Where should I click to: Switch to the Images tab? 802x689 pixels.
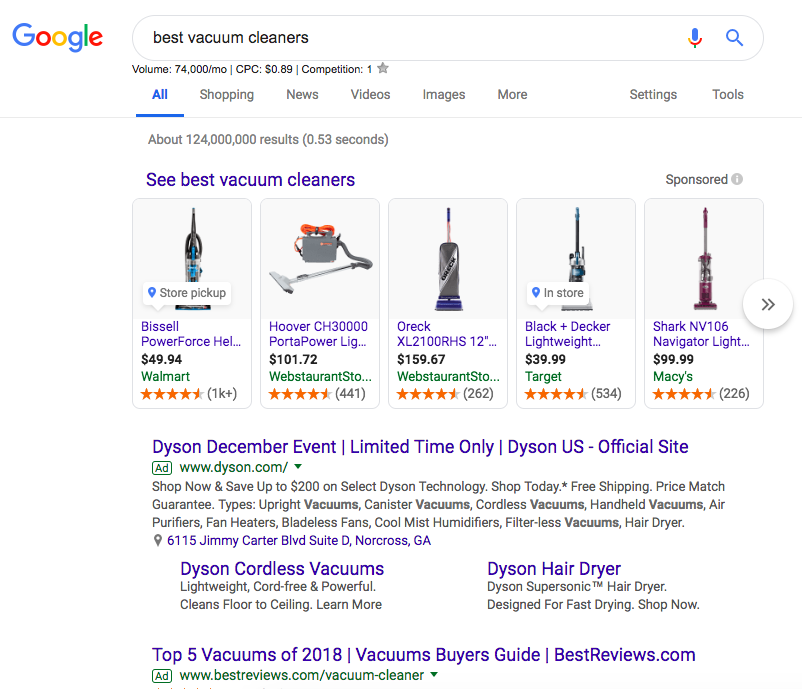(x=443, y=95)
